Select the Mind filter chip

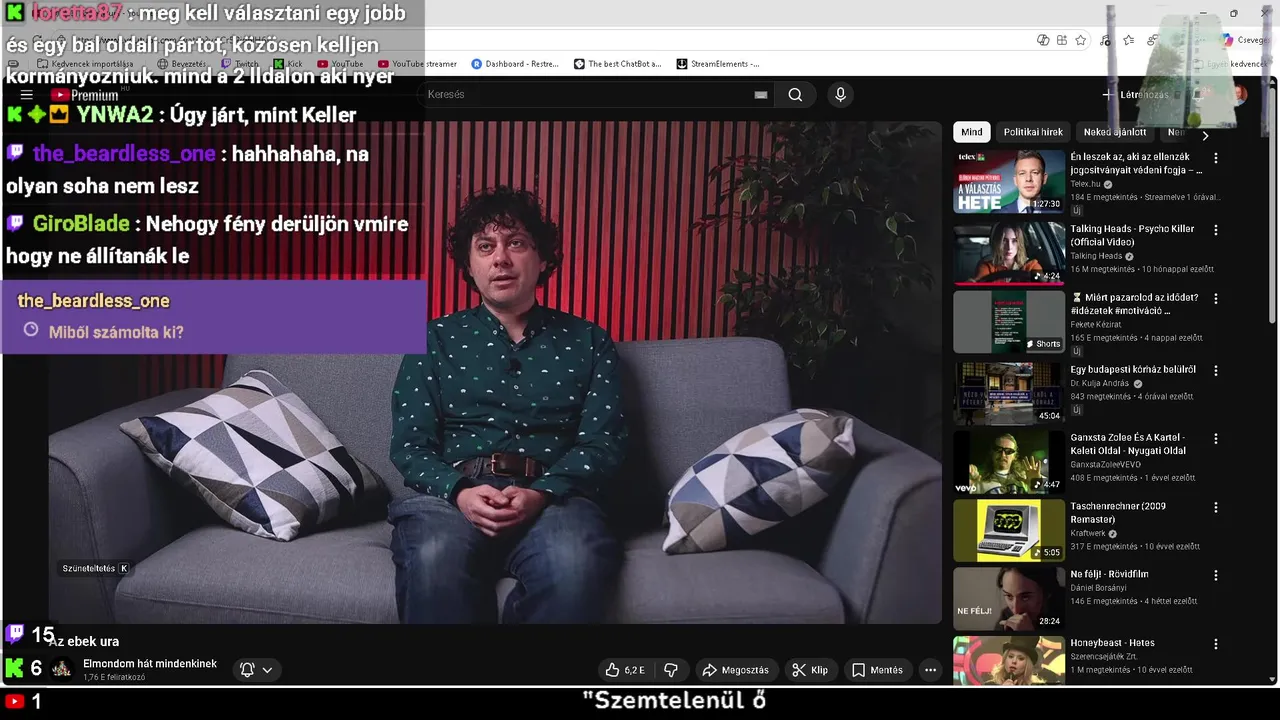point(971,132)
